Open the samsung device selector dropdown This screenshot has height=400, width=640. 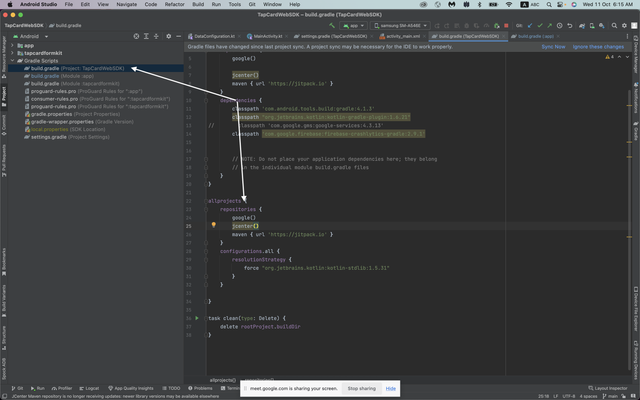tap(400, 25)
